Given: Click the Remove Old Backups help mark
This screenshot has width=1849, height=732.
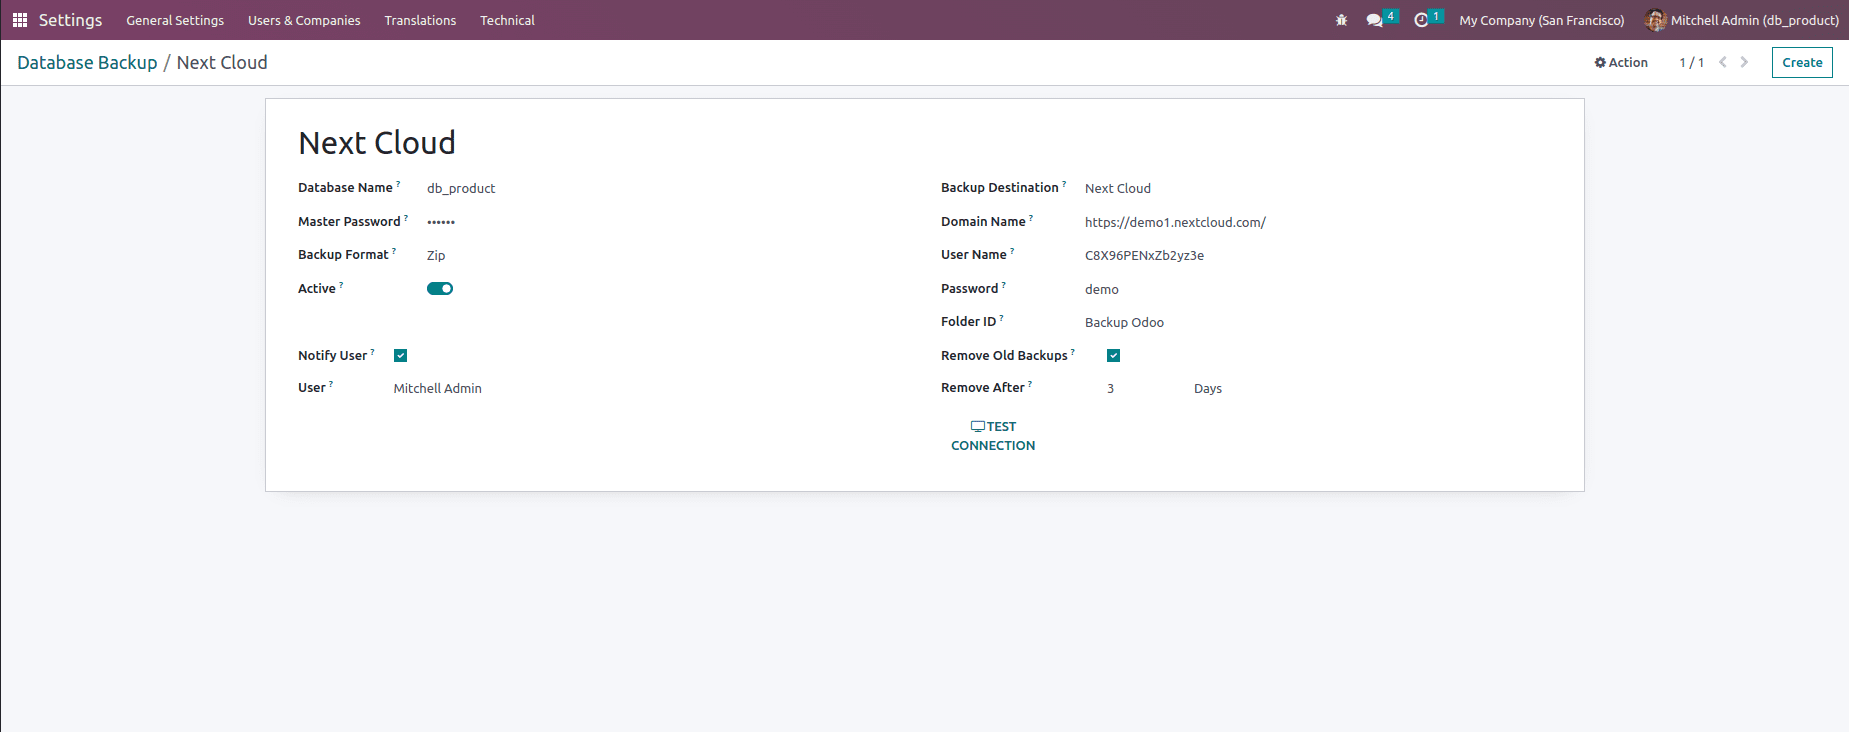Looking at the screenshot, I should (x=1073, y=352).
